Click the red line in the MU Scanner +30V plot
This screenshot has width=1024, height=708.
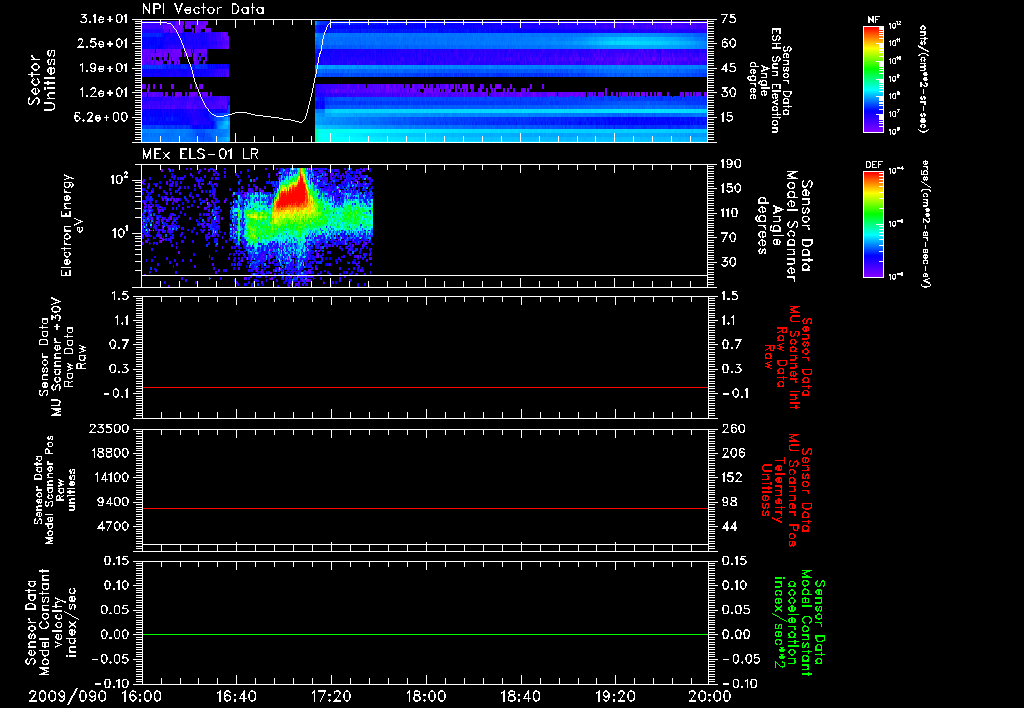point(424,387)
